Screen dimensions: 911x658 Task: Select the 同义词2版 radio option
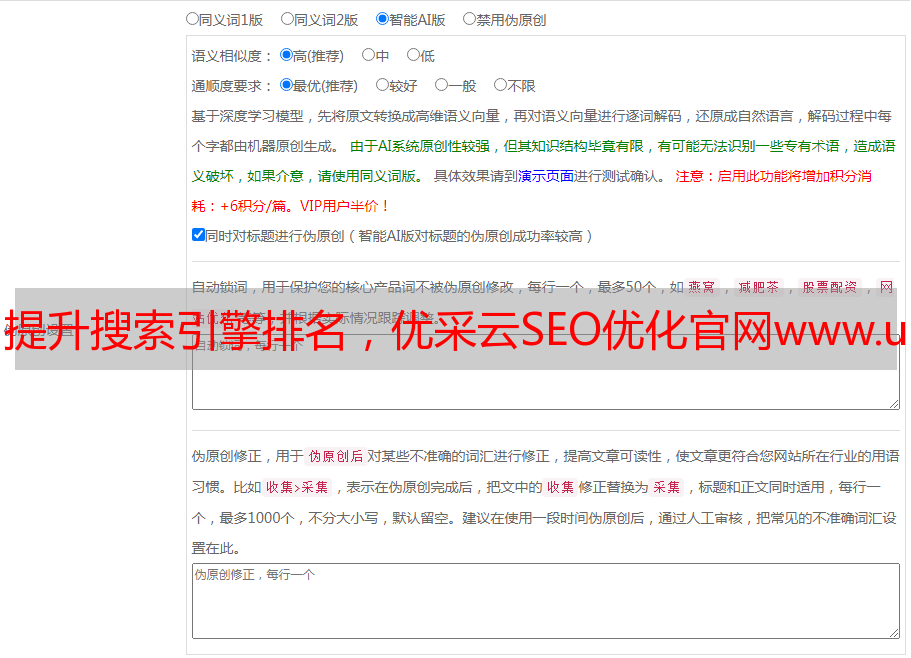(x=287, y=19)
